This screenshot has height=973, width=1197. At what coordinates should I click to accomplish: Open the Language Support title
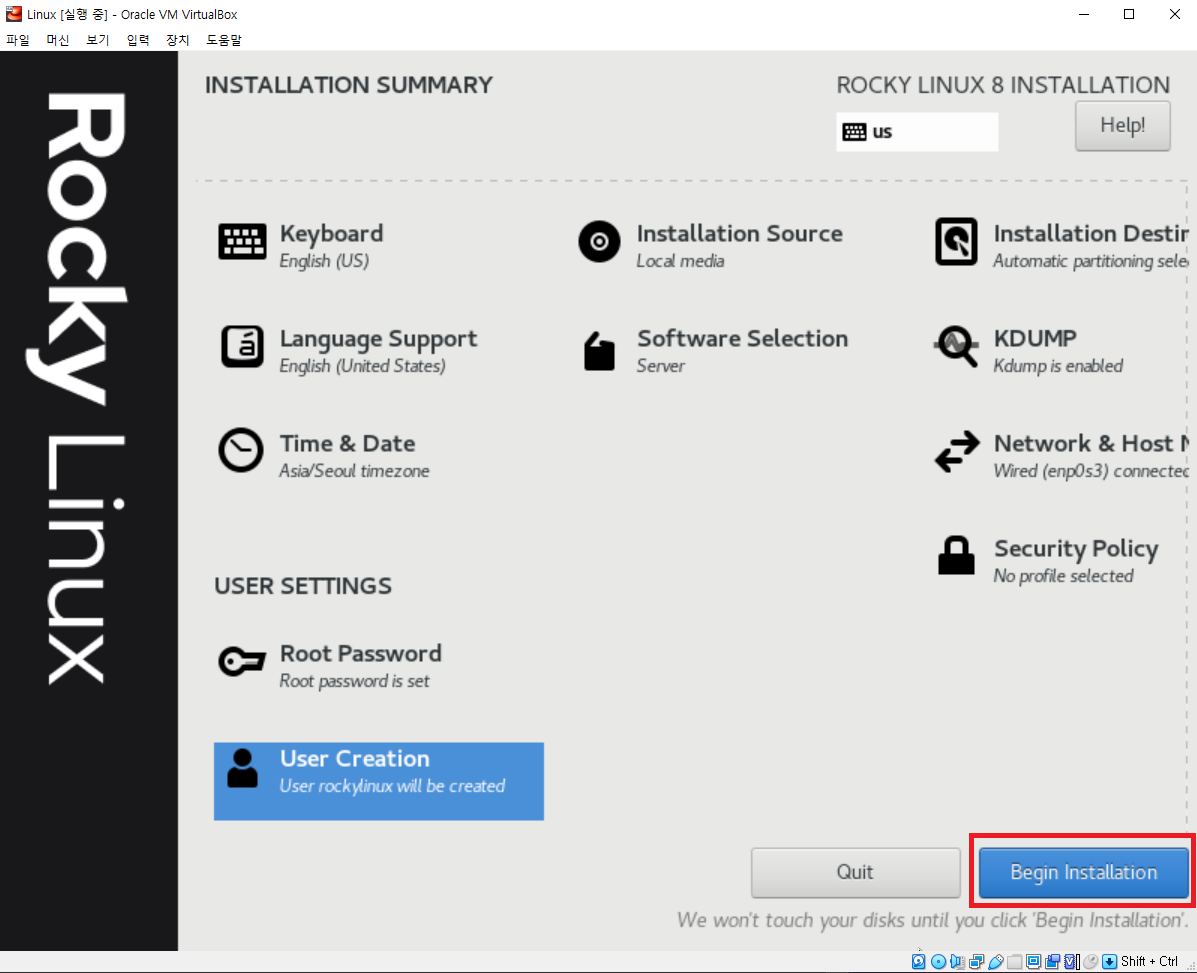pos(379,339)
